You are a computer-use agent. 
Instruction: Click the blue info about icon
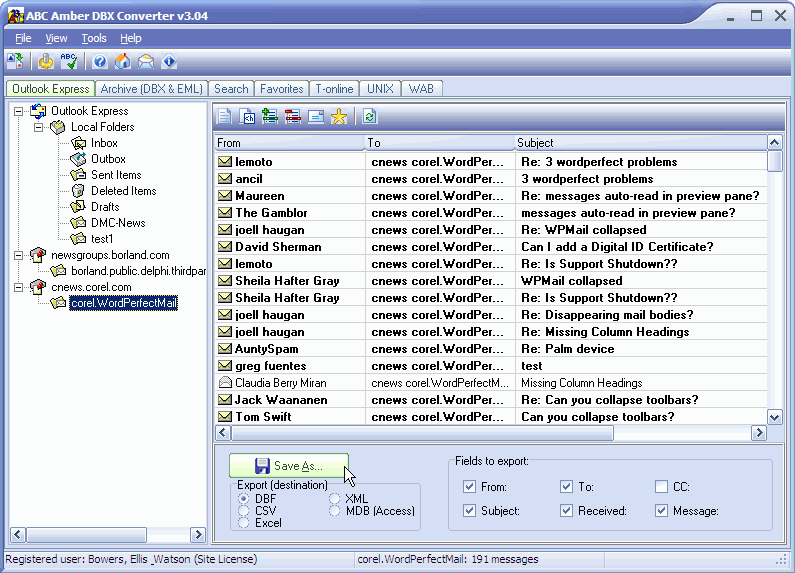tap(169, 61)
